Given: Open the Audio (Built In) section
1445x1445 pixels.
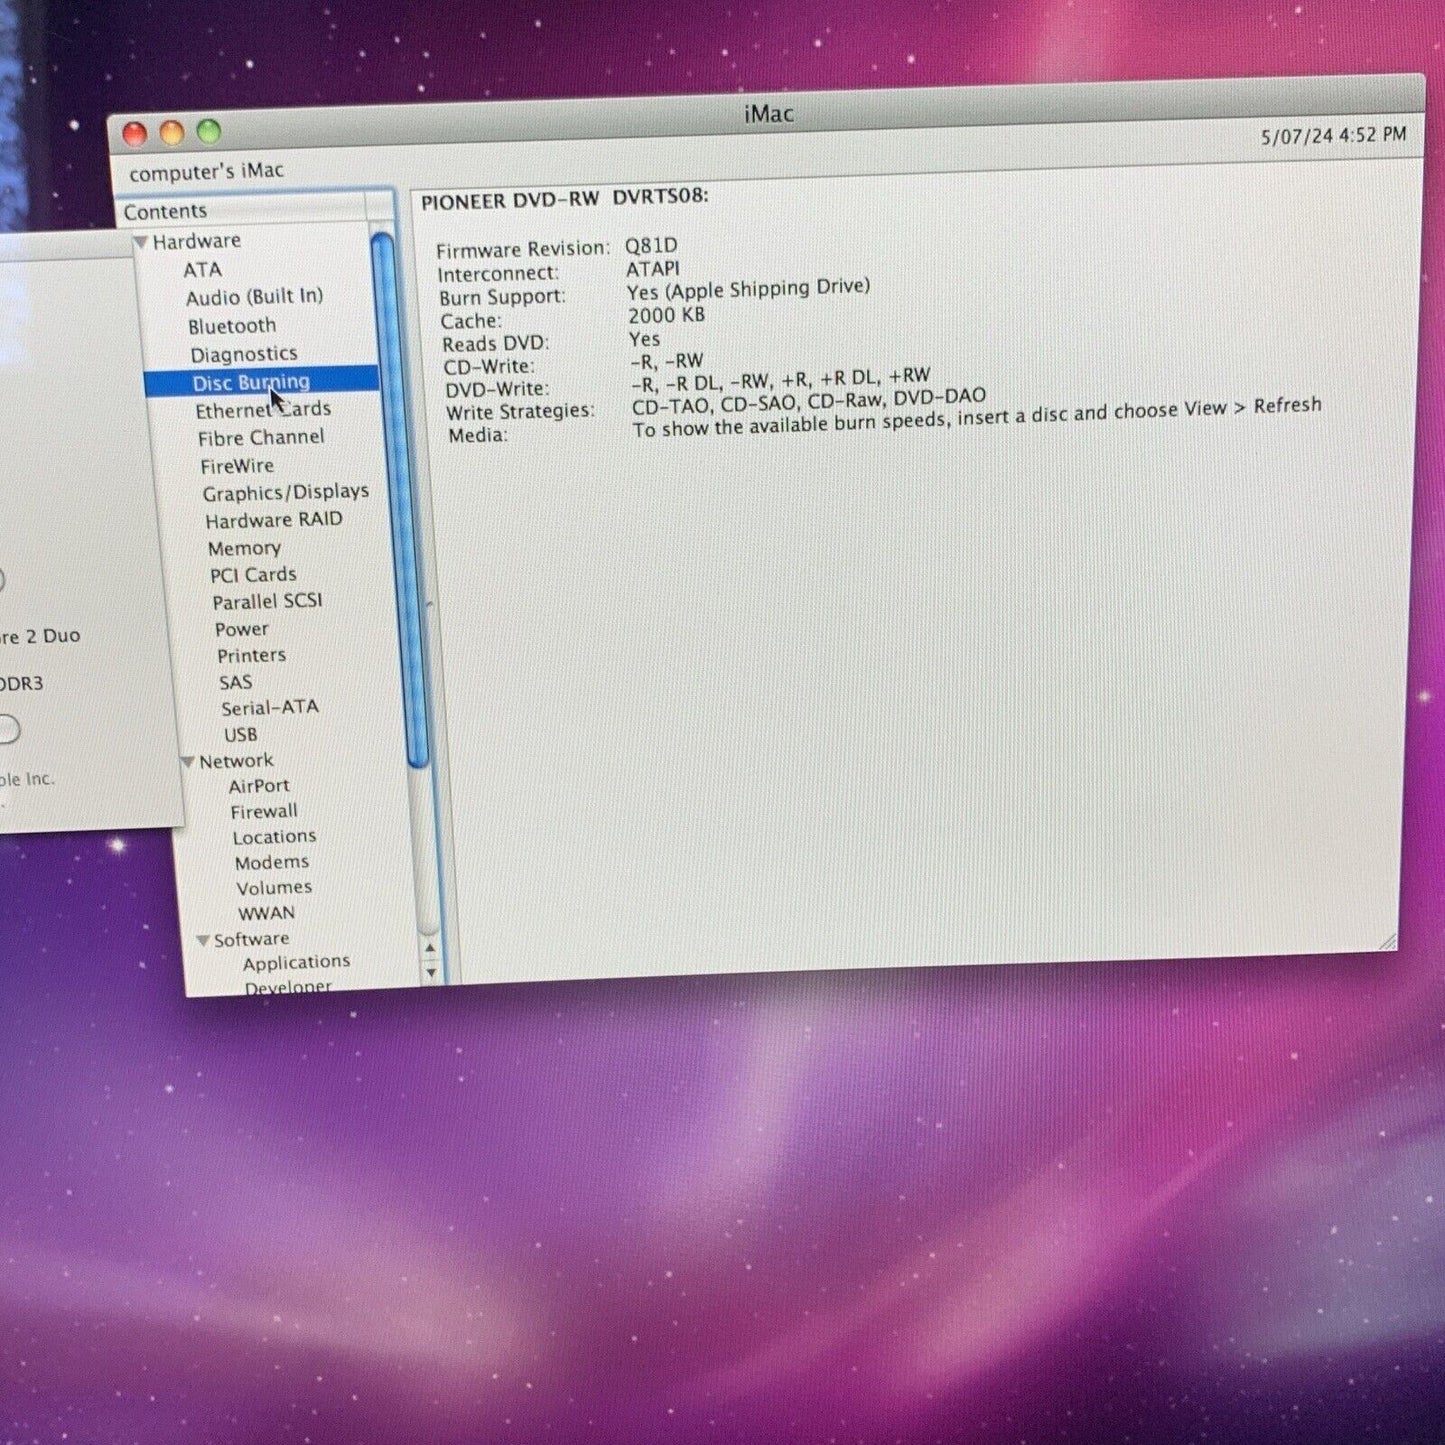Looking at the screenshot, I should pyautogui.click(x=254, y=297).
